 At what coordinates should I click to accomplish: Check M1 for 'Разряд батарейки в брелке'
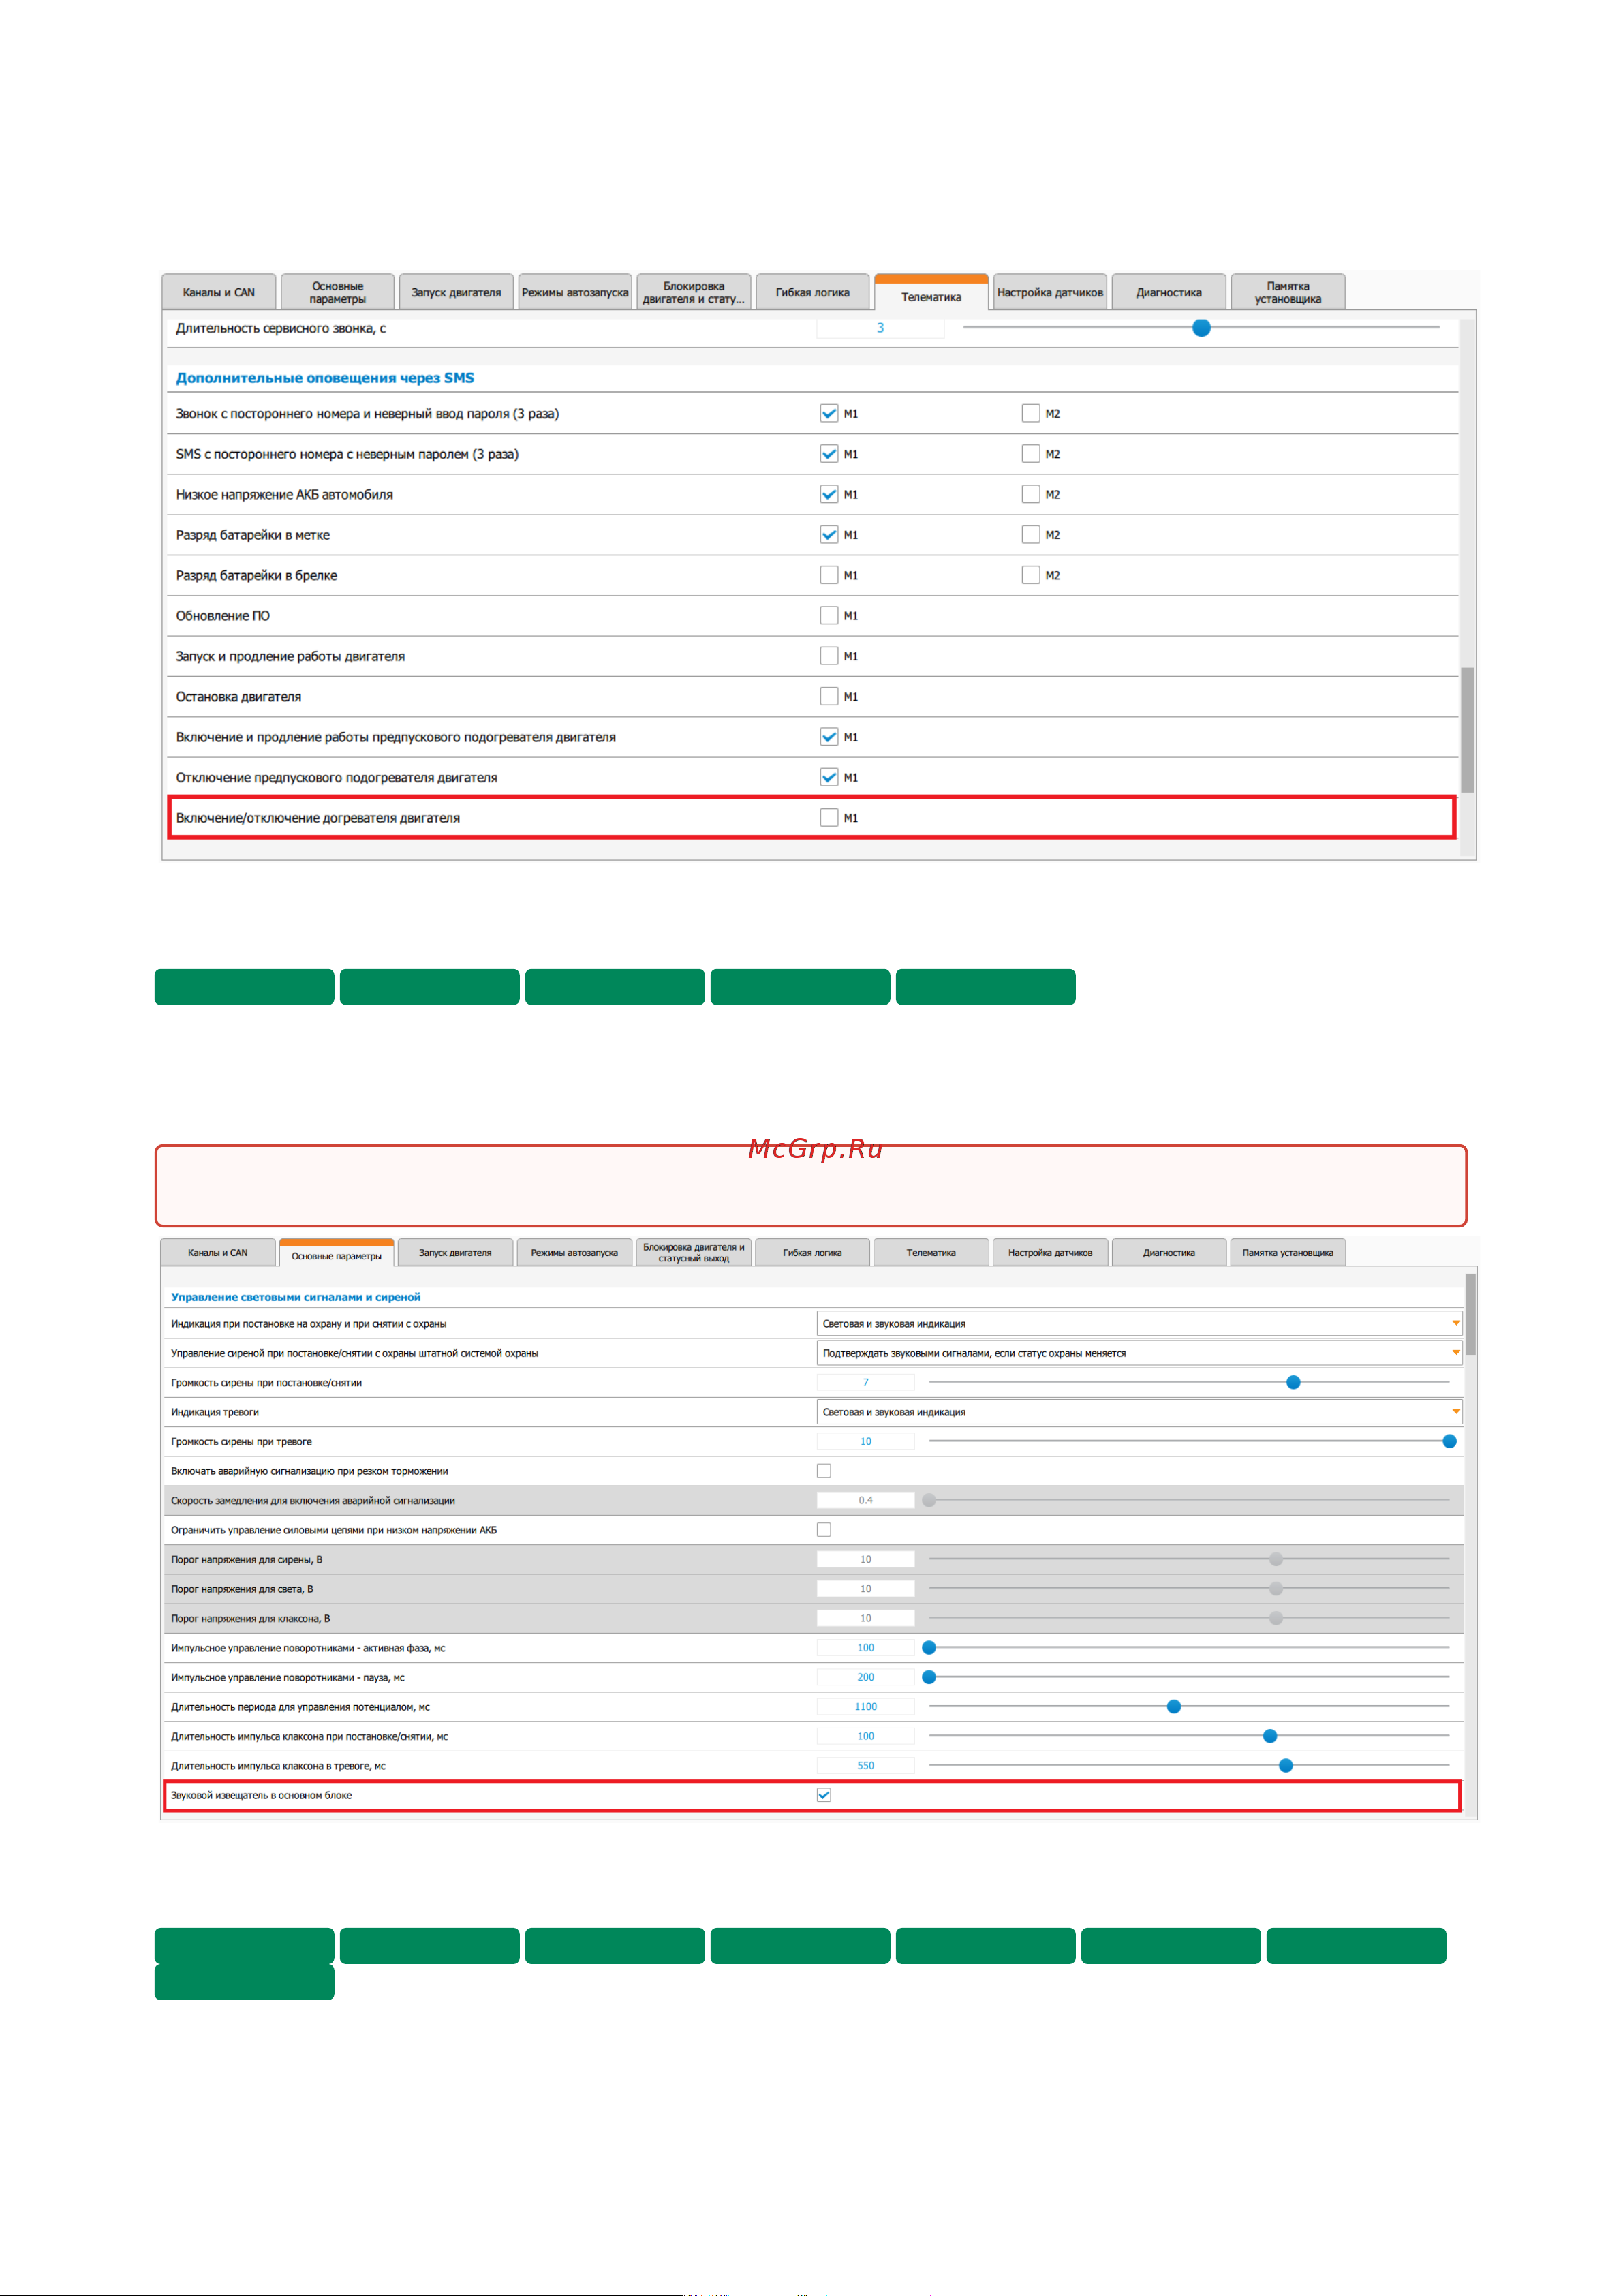pos(829,575)
